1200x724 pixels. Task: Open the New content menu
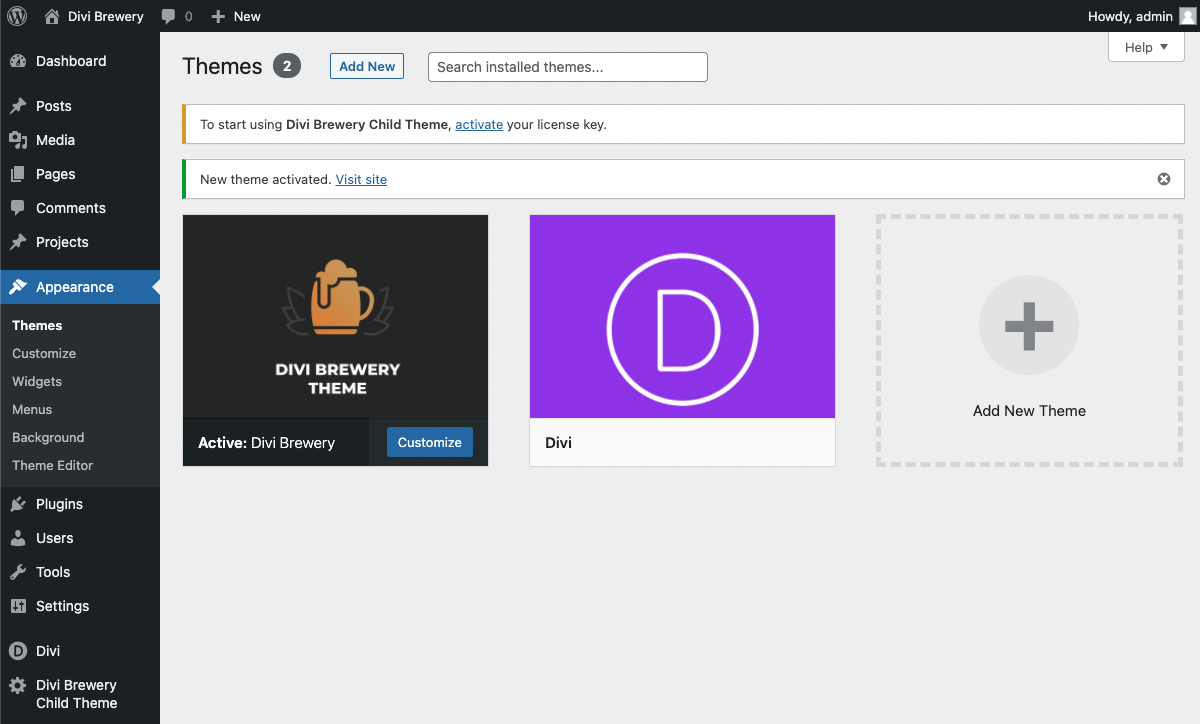pyautogui.click(x=236, y=16)
